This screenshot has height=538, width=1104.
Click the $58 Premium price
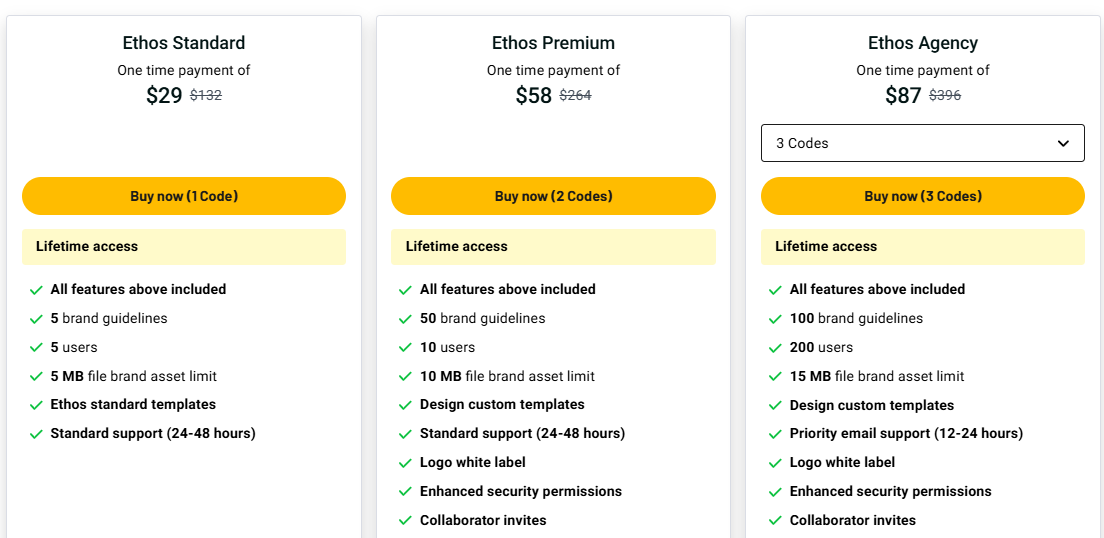534,96
